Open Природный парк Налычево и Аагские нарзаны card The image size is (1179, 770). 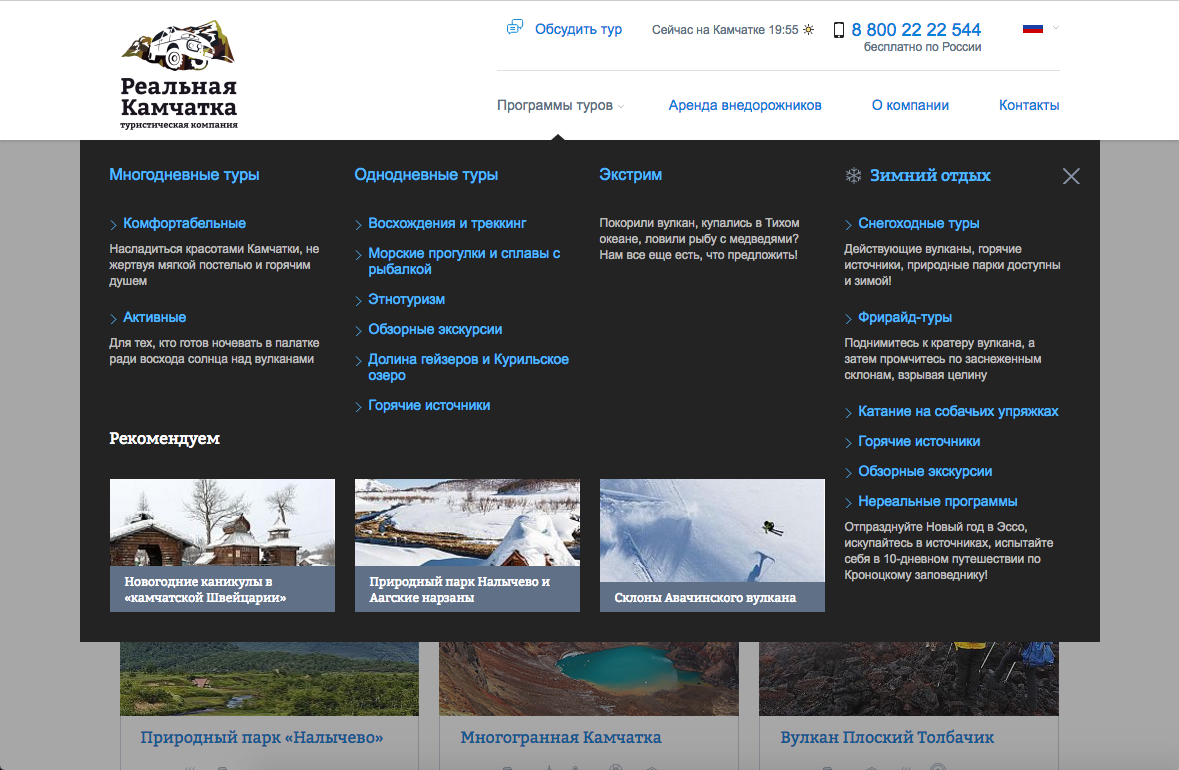tap(467, 545)
